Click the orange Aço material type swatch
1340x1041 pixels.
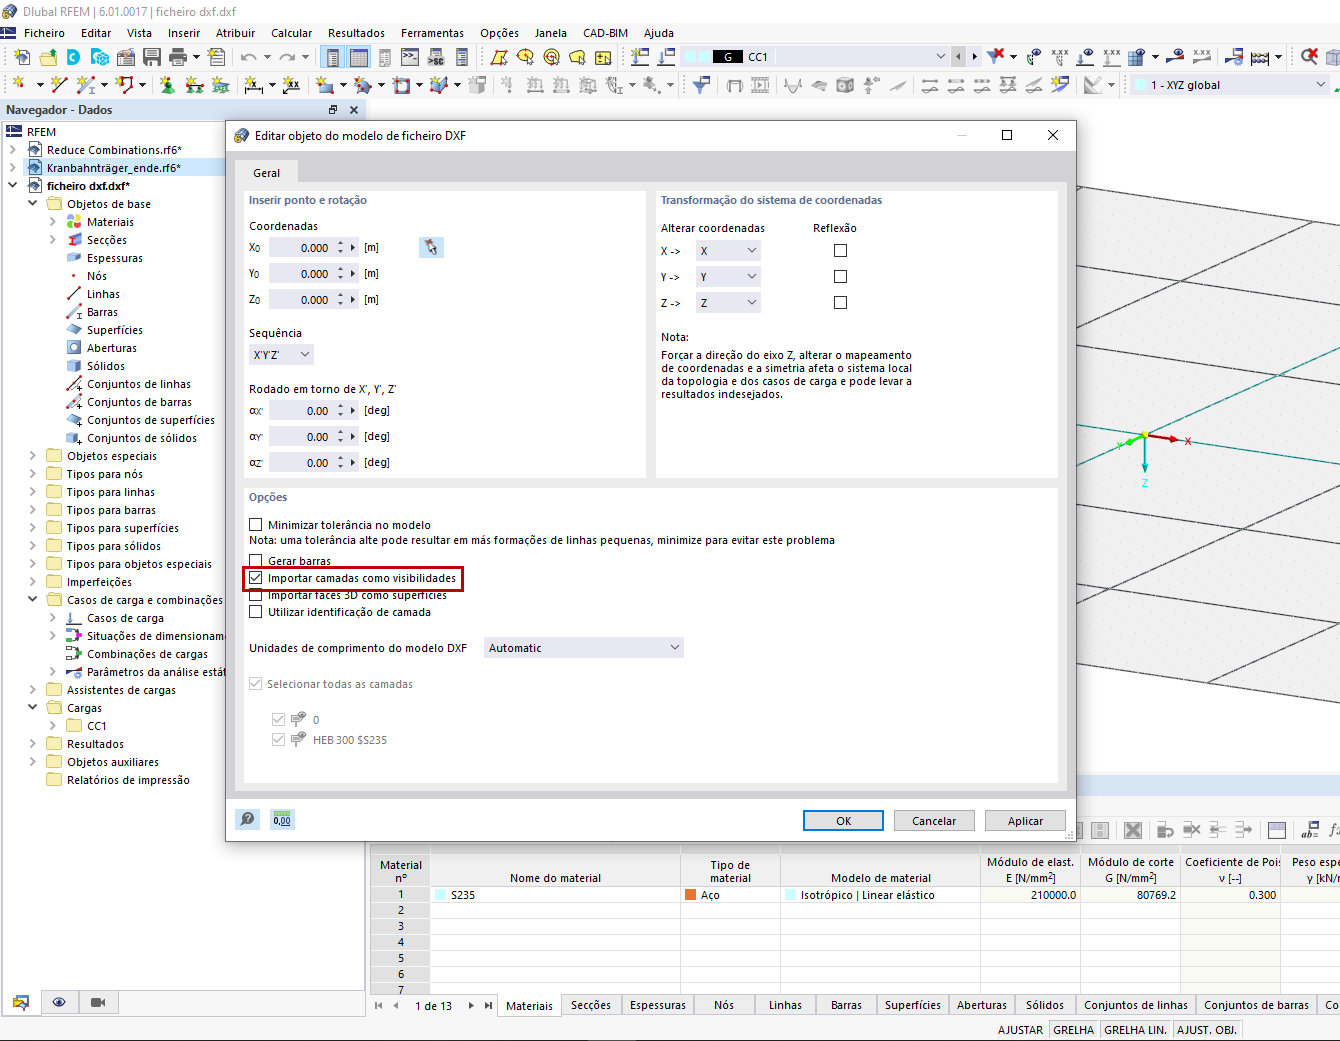point(690,895)
